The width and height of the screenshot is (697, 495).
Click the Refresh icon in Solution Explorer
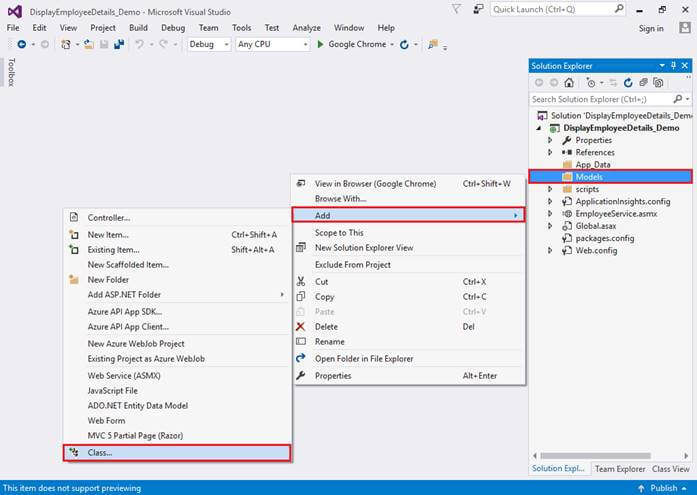(x=628, y=83)
